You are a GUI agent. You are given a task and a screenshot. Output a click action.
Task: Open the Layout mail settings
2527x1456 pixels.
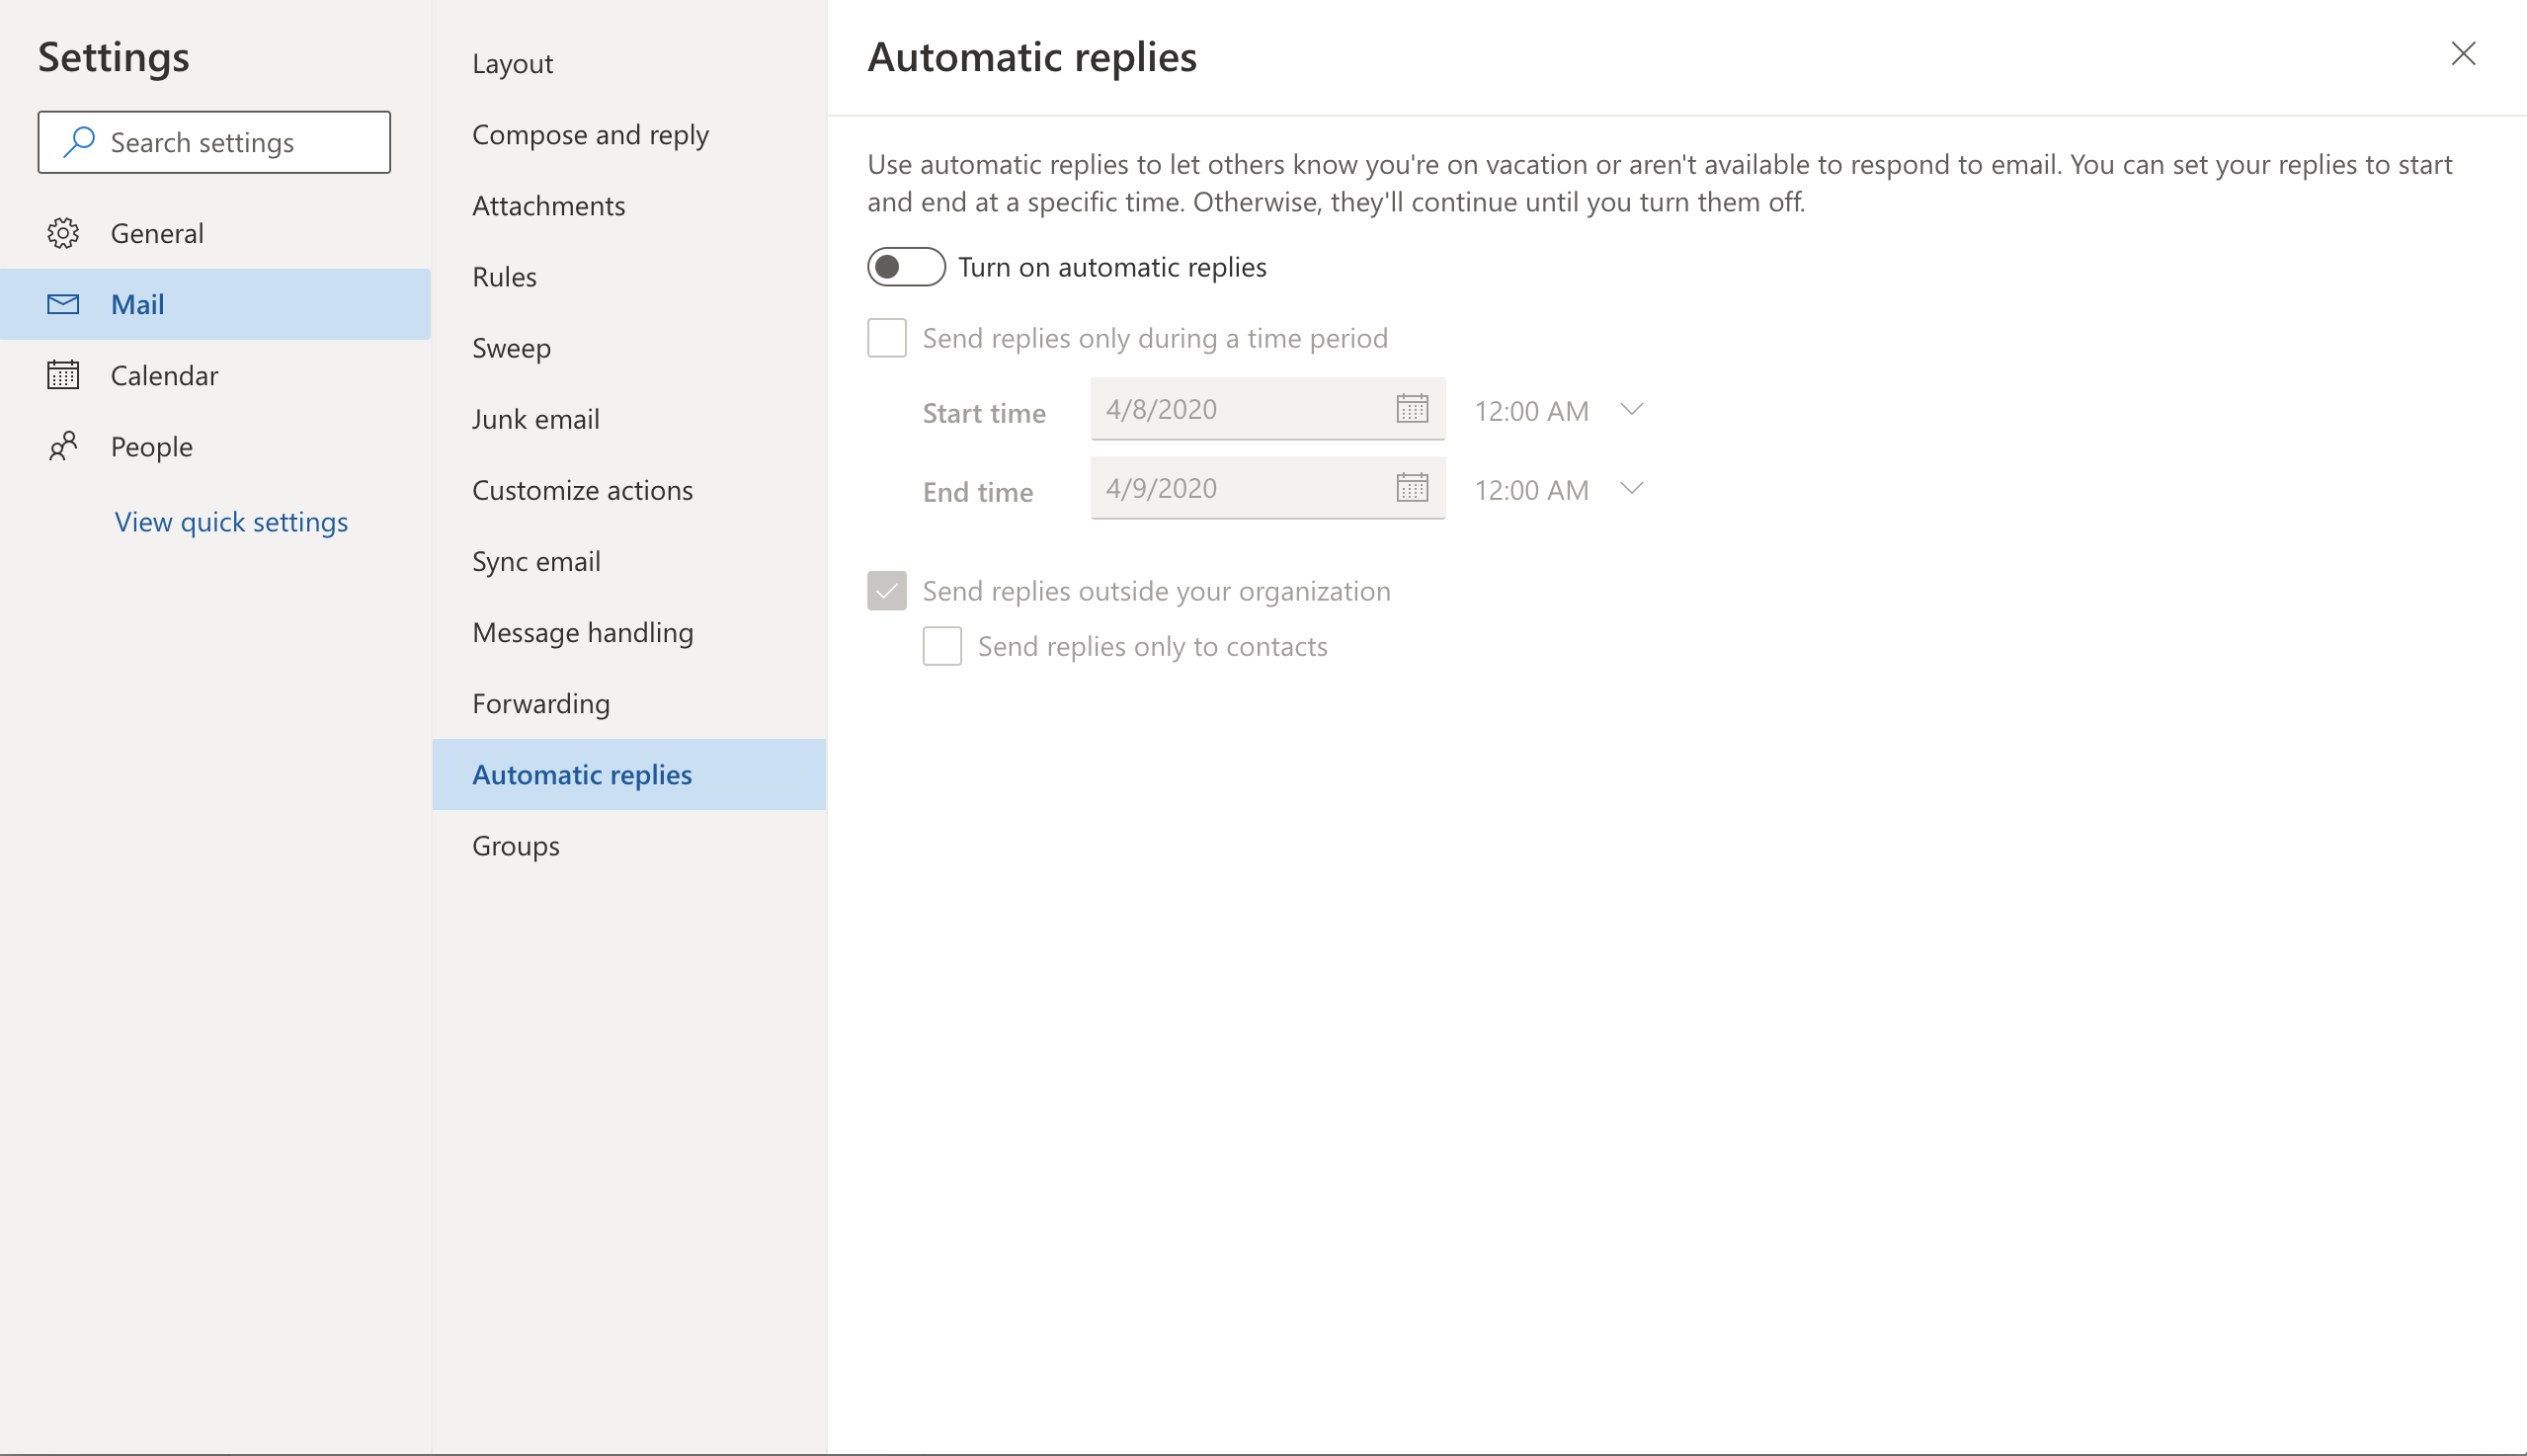[629, 63]
